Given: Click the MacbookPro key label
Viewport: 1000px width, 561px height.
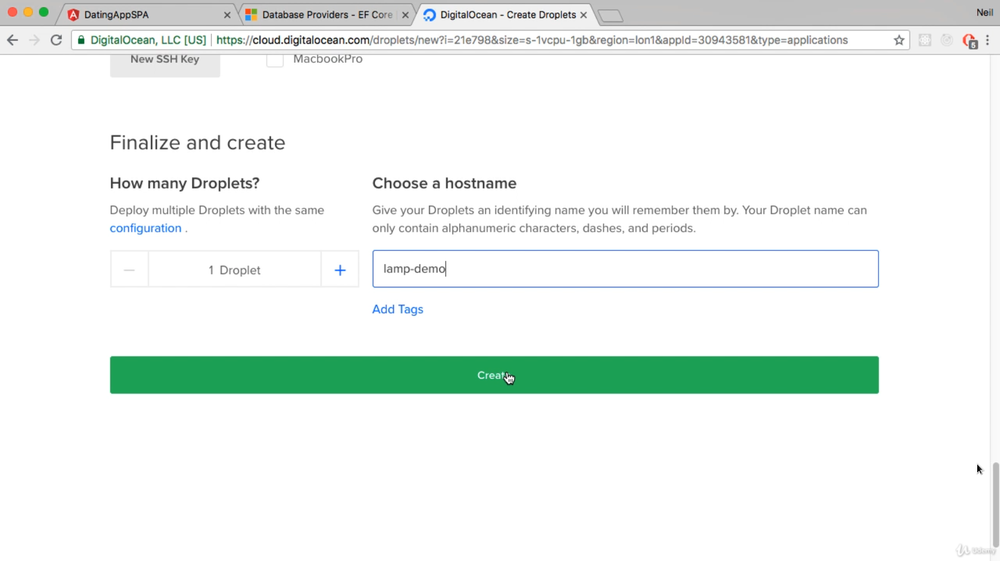Looking at the screenshot, I should click(328, 59).
